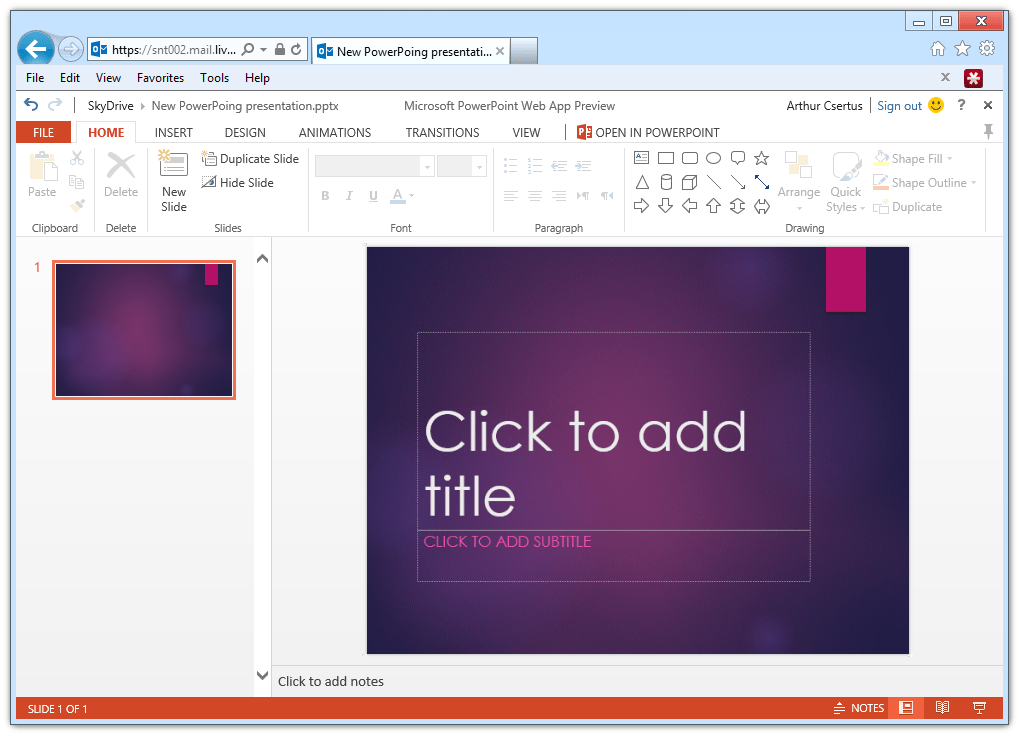Screen dimensions: 1019x736
Task: Open the font color dropdown arrow
Action: coord(411,196)
